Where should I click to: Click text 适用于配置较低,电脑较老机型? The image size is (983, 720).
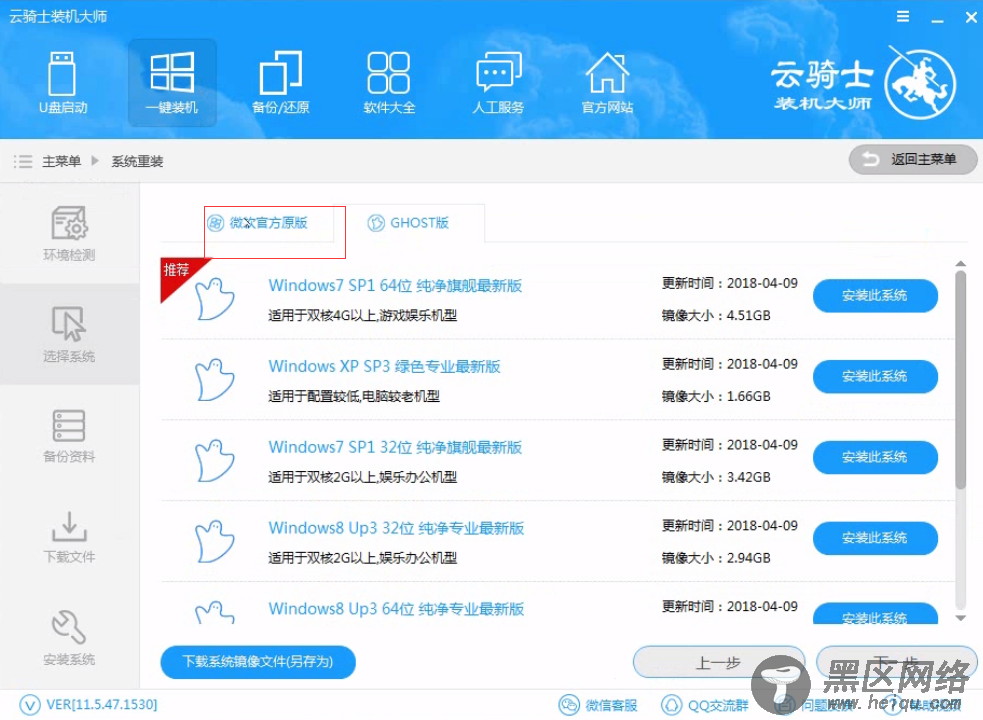coord(354,396)
